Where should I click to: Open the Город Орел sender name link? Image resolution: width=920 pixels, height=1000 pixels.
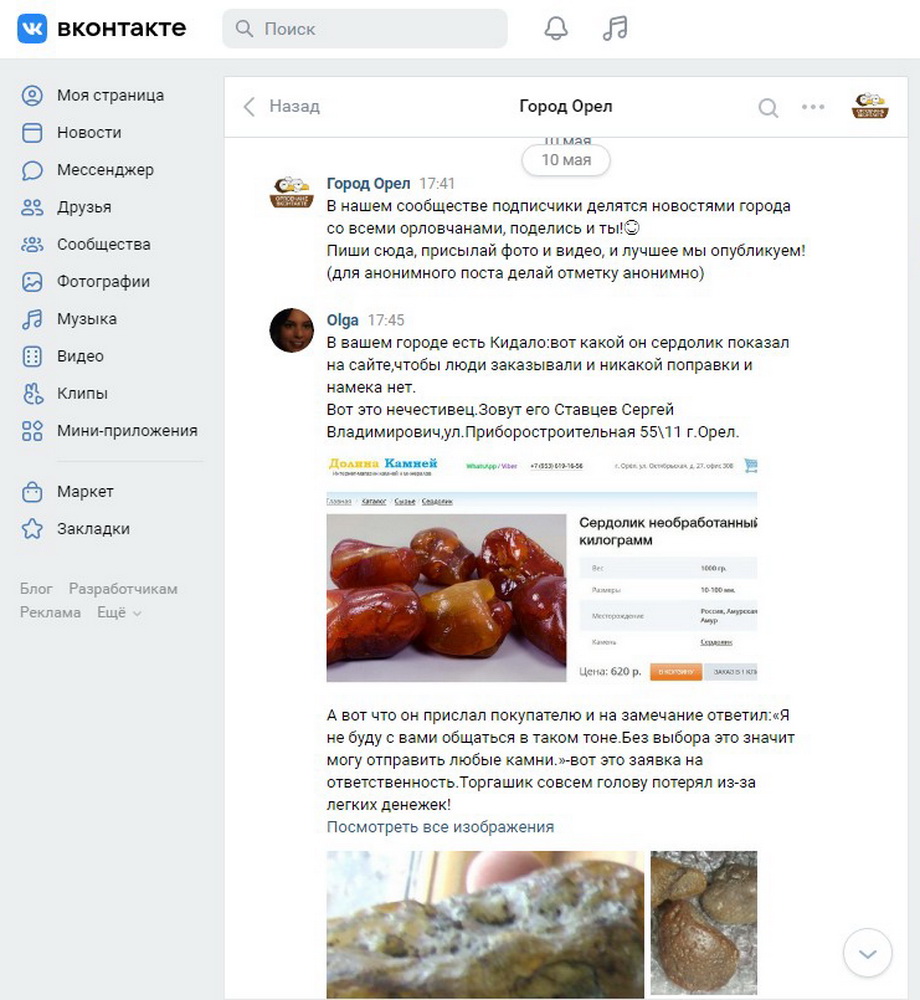(368, 184)
